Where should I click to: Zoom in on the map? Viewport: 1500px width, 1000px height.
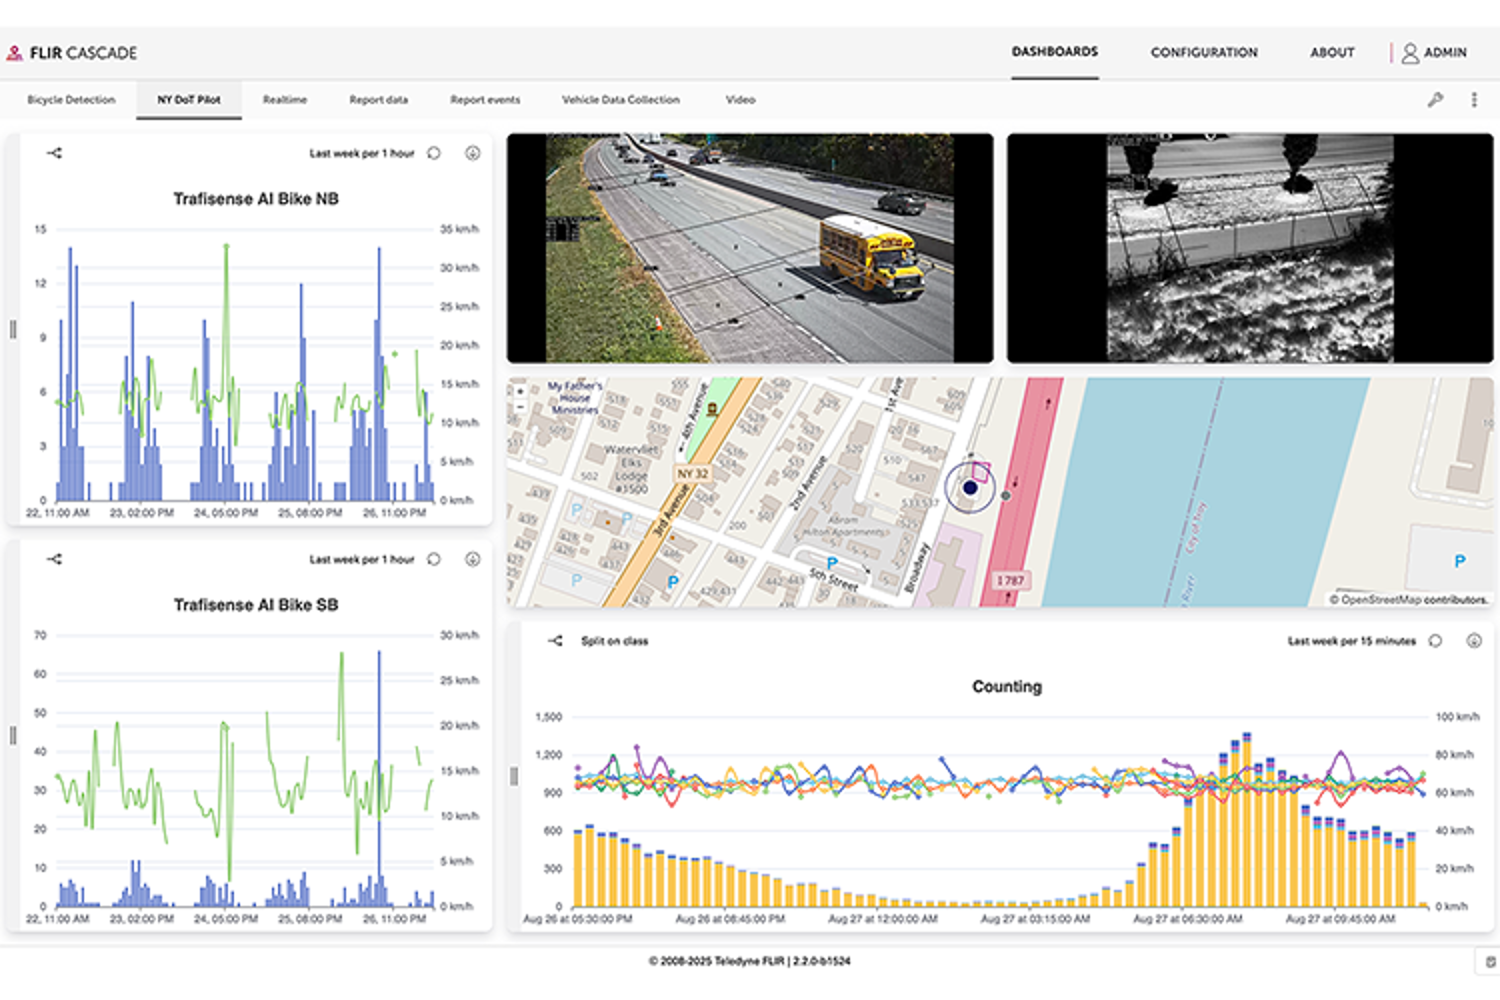click(x=520, y=391)
